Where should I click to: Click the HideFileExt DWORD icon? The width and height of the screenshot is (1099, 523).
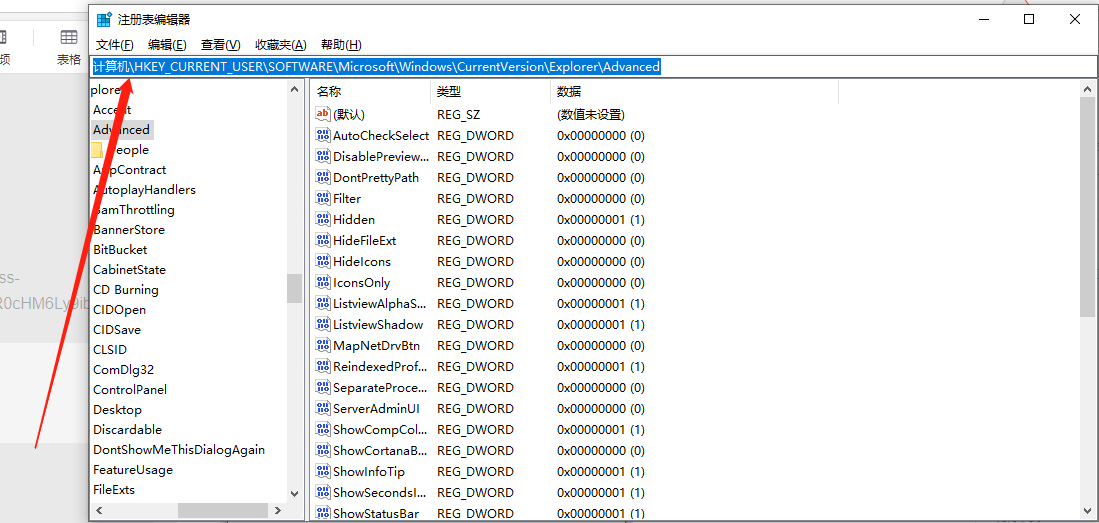tap(322, 240)
